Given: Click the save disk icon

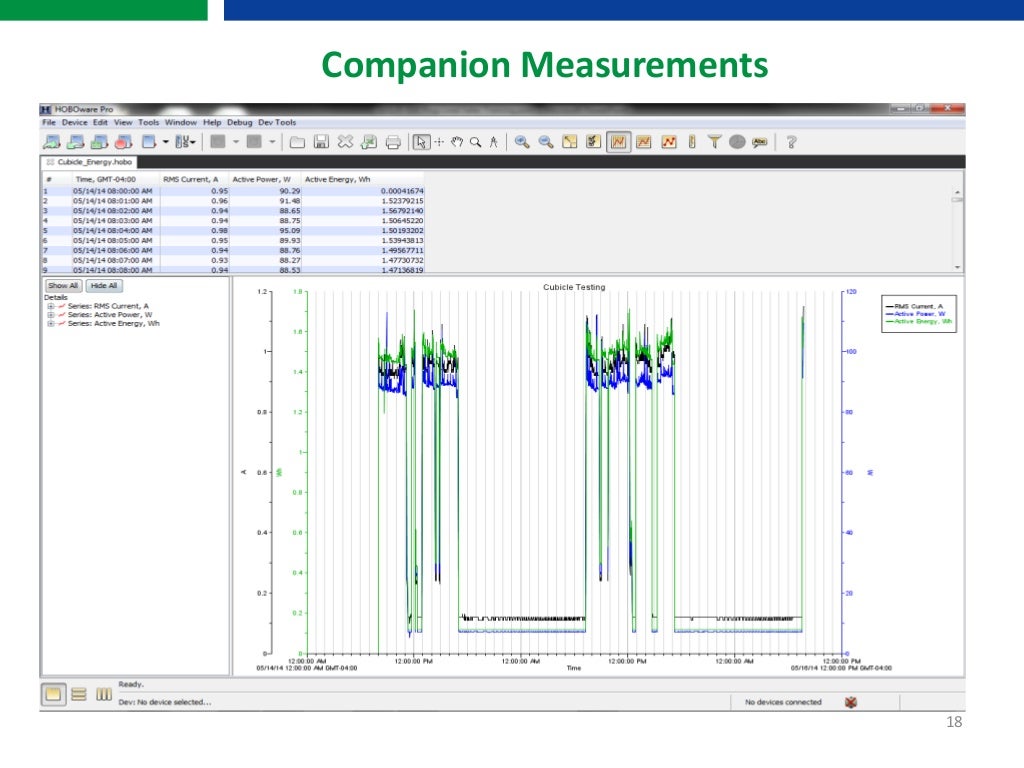Looking at the screenshot, I should tap(321, 142).
